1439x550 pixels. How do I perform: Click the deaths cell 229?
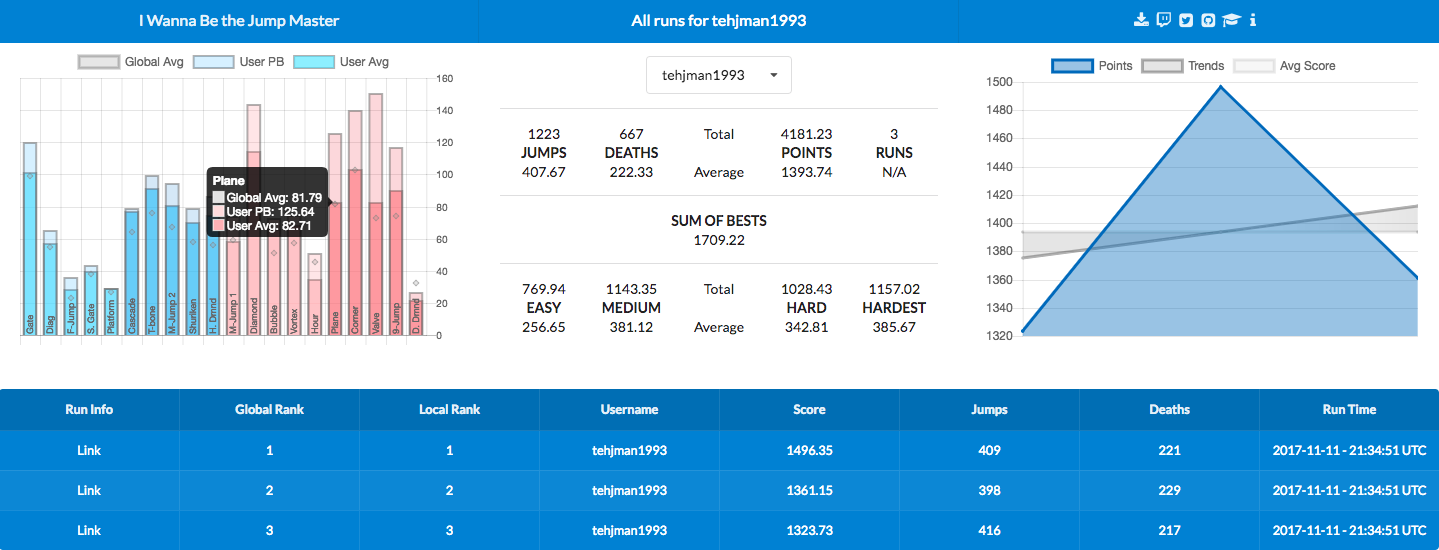[1169, 490]
